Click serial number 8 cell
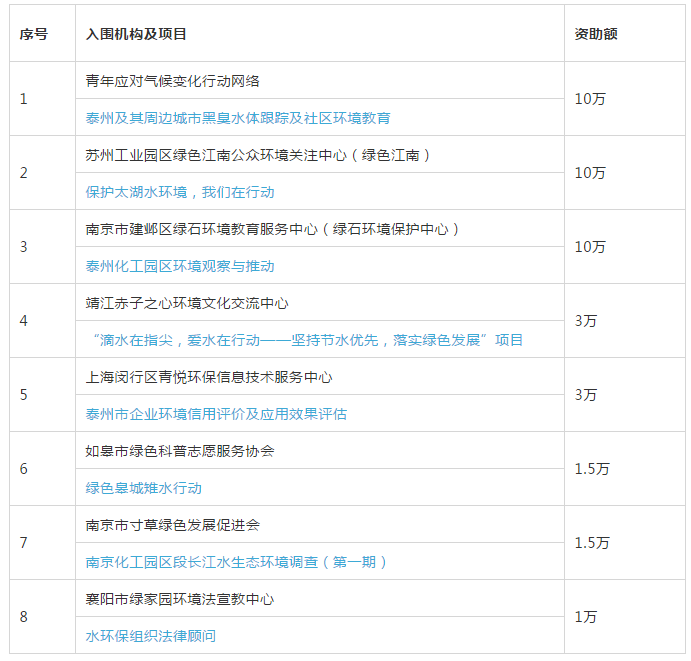Viewport: 691px width, 661px height. point(42,617)
